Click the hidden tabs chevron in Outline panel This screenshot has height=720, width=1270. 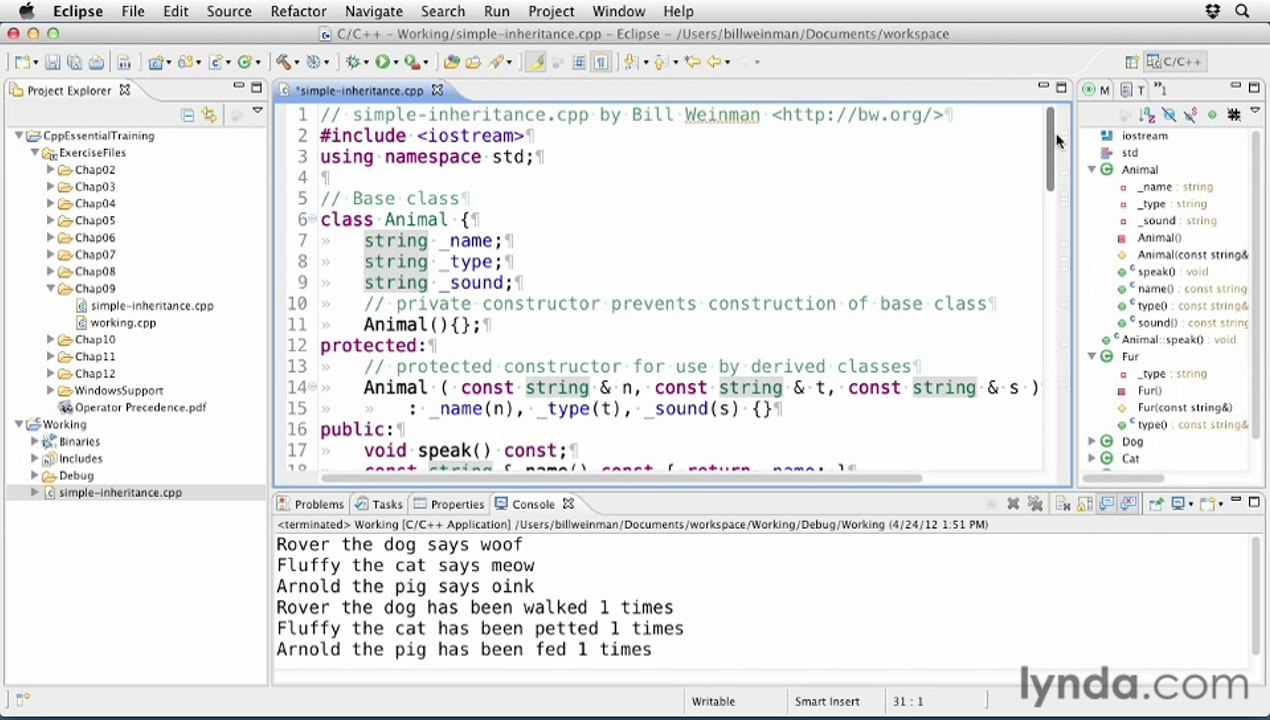(x=1160, y=90)
